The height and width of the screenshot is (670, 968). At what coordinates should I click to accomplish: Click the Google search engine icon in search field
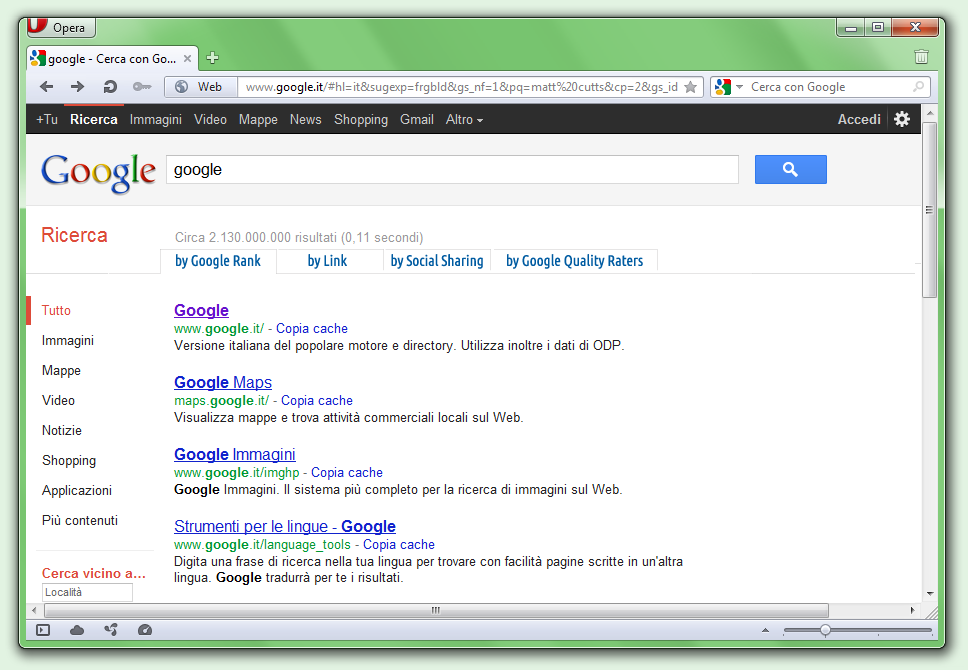coord(723,87)
